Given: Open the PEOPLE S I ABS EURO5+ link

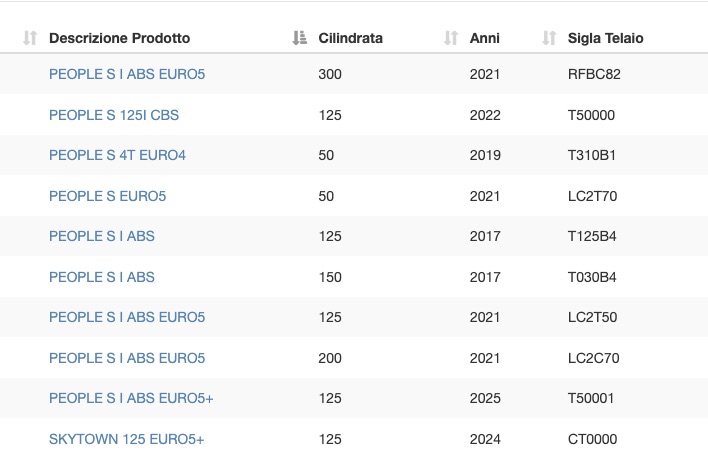Looking at the screenshot, I should point(131,398).
